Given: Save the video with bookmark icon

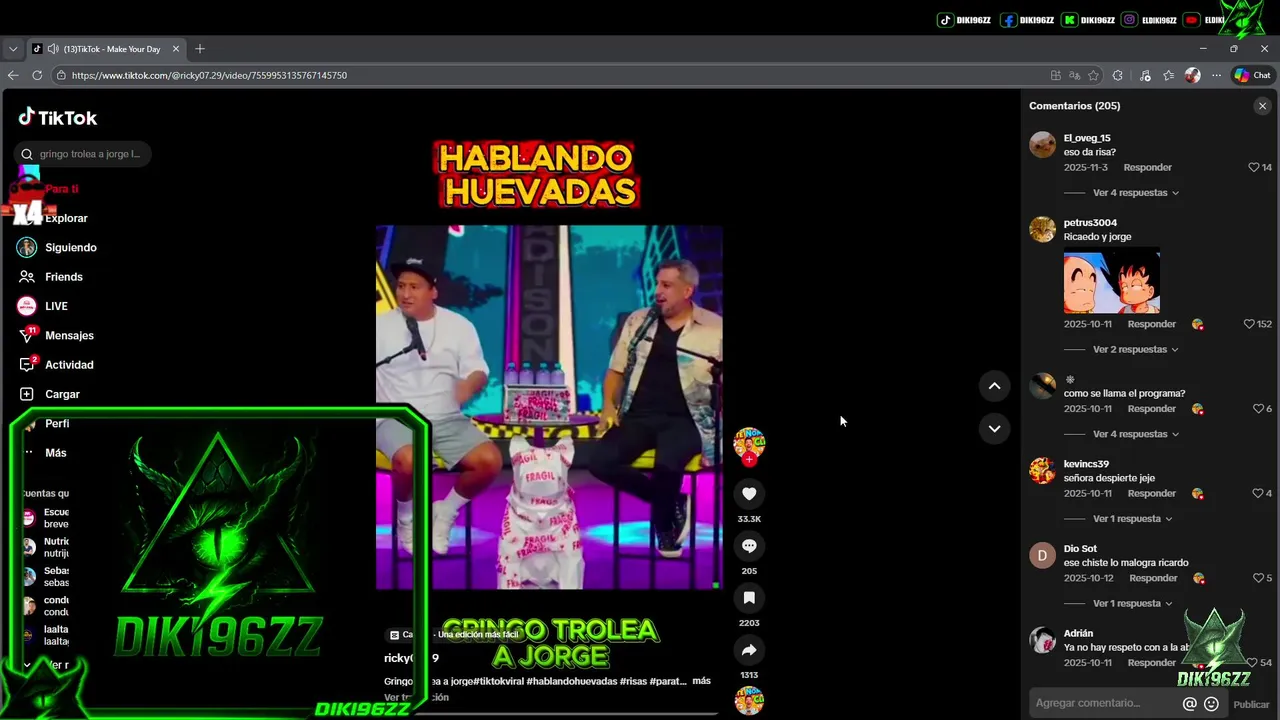Looking at the screenshot, I should pyautogui.click(x=749, y=597).
